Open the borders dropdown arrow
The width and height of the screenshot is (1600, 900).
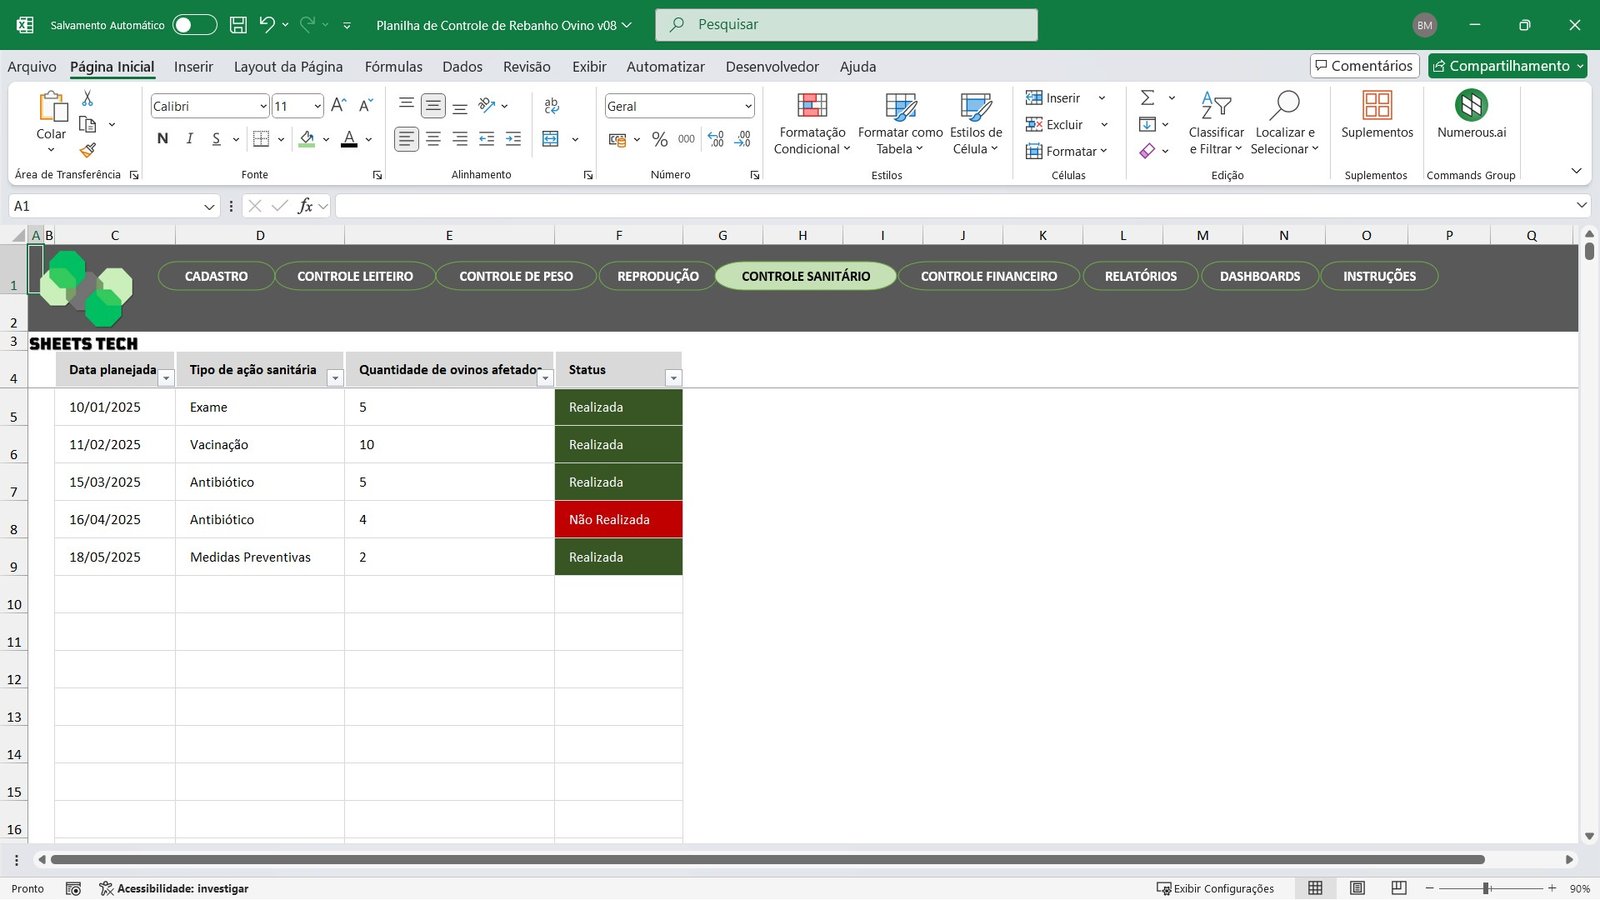point(281,139)
